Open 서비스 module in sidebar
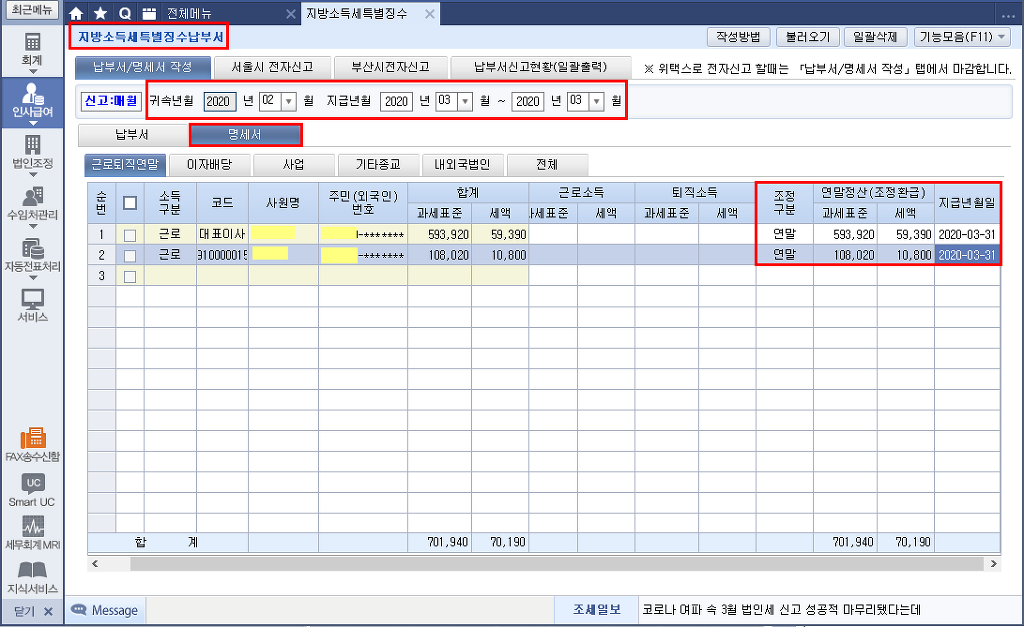This screenshot has height=627, width=1024. coord(32,306)
